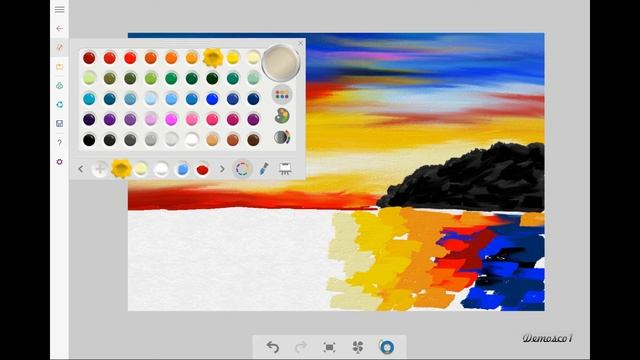
Task: Add a color with the plus well
Action: pos(100,169)
